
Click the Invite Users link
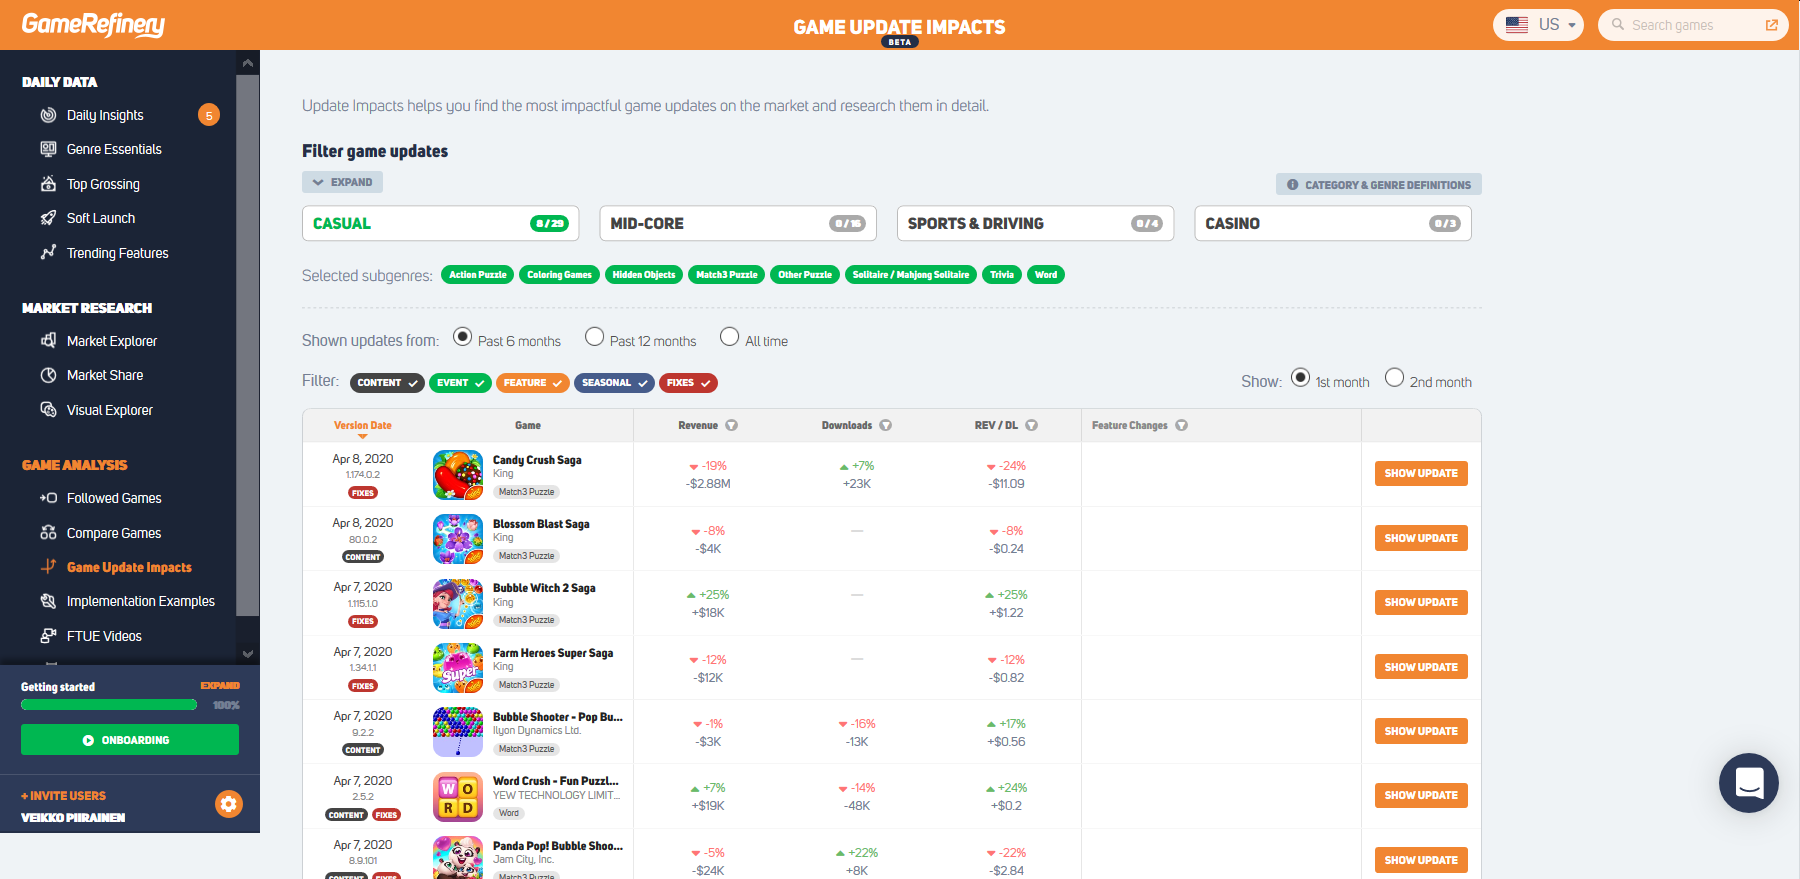tap(63, 796)
